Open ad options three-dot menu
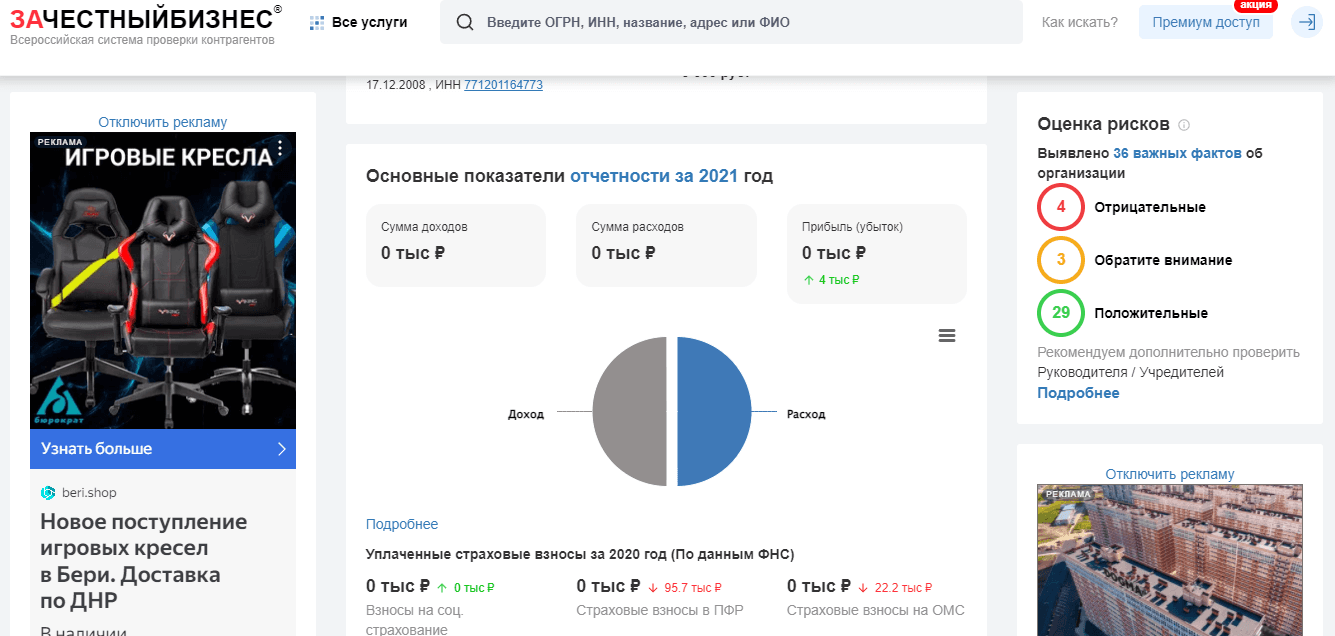The image size is (1335, 636). tap(280, 149)
